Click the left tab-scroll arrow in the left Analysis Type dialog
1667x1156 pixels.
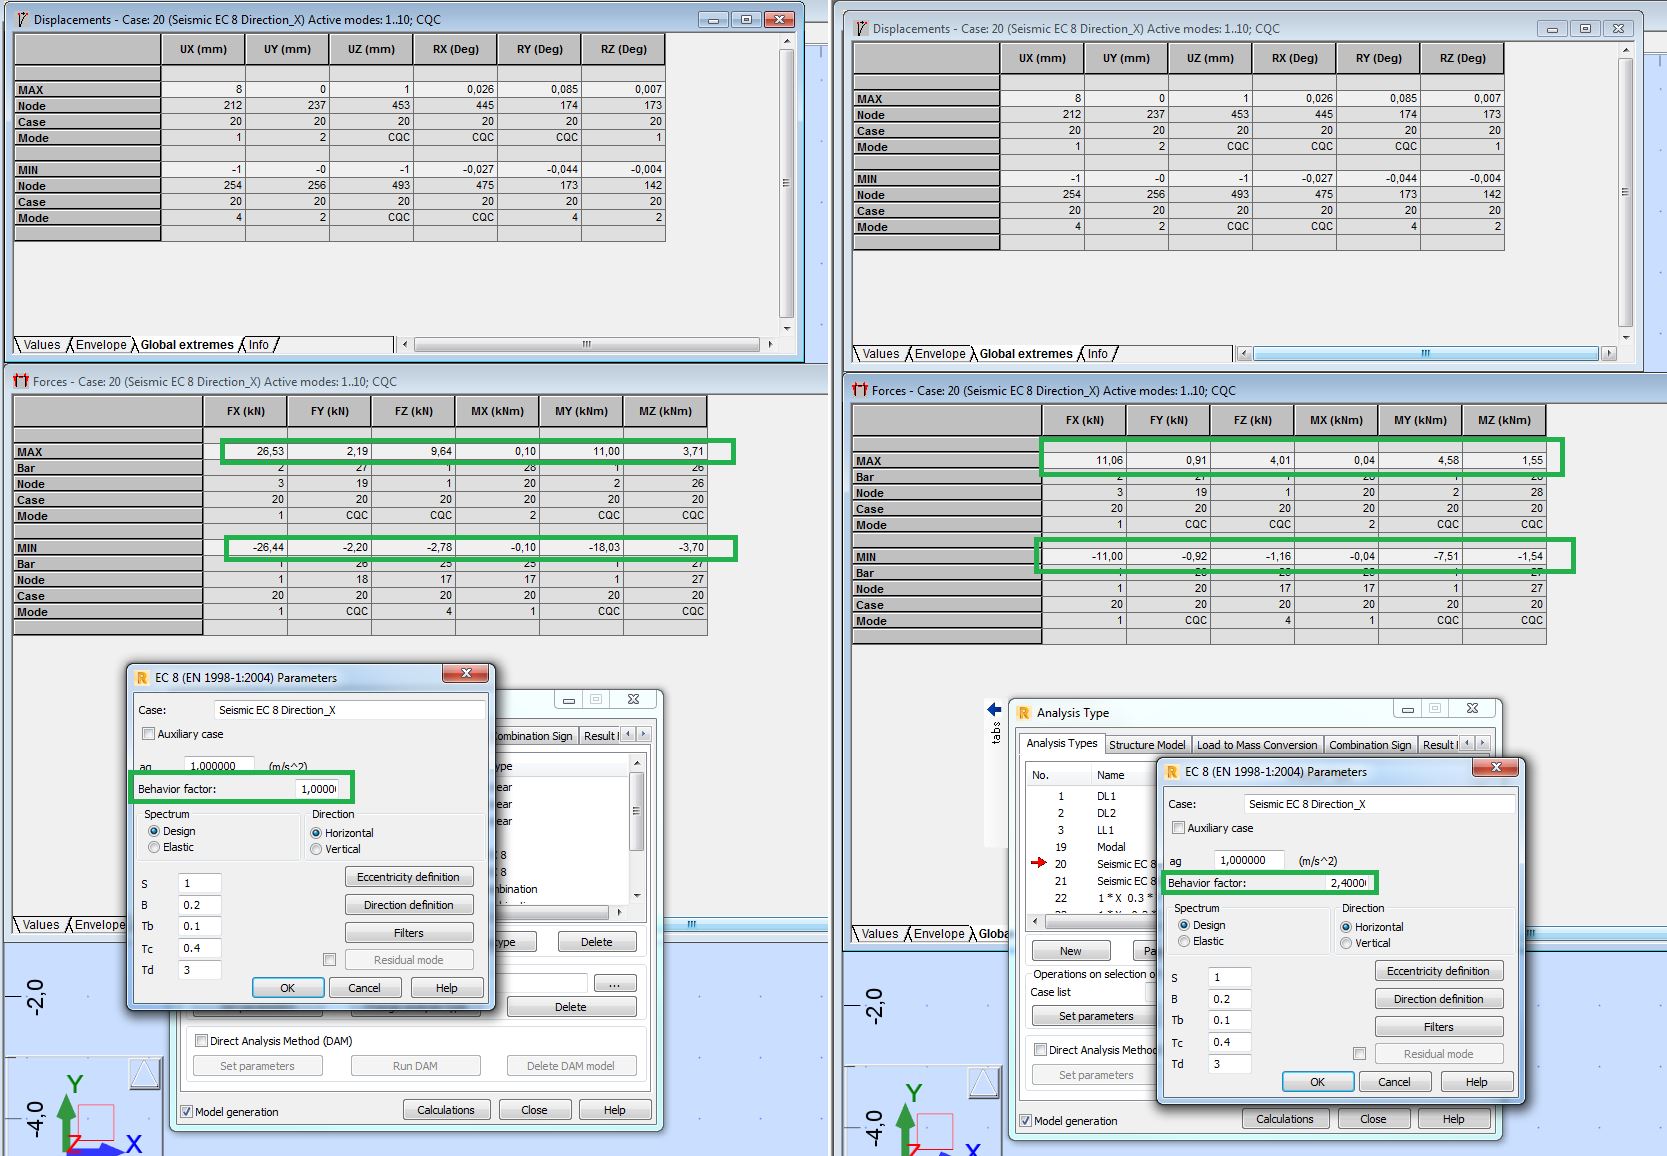click(x=628, y=734)
